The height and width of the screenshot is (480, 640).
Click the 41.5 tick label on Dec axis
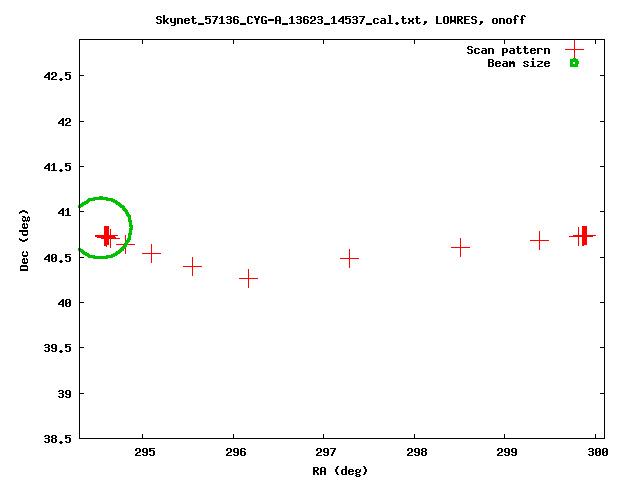point(58,167)
